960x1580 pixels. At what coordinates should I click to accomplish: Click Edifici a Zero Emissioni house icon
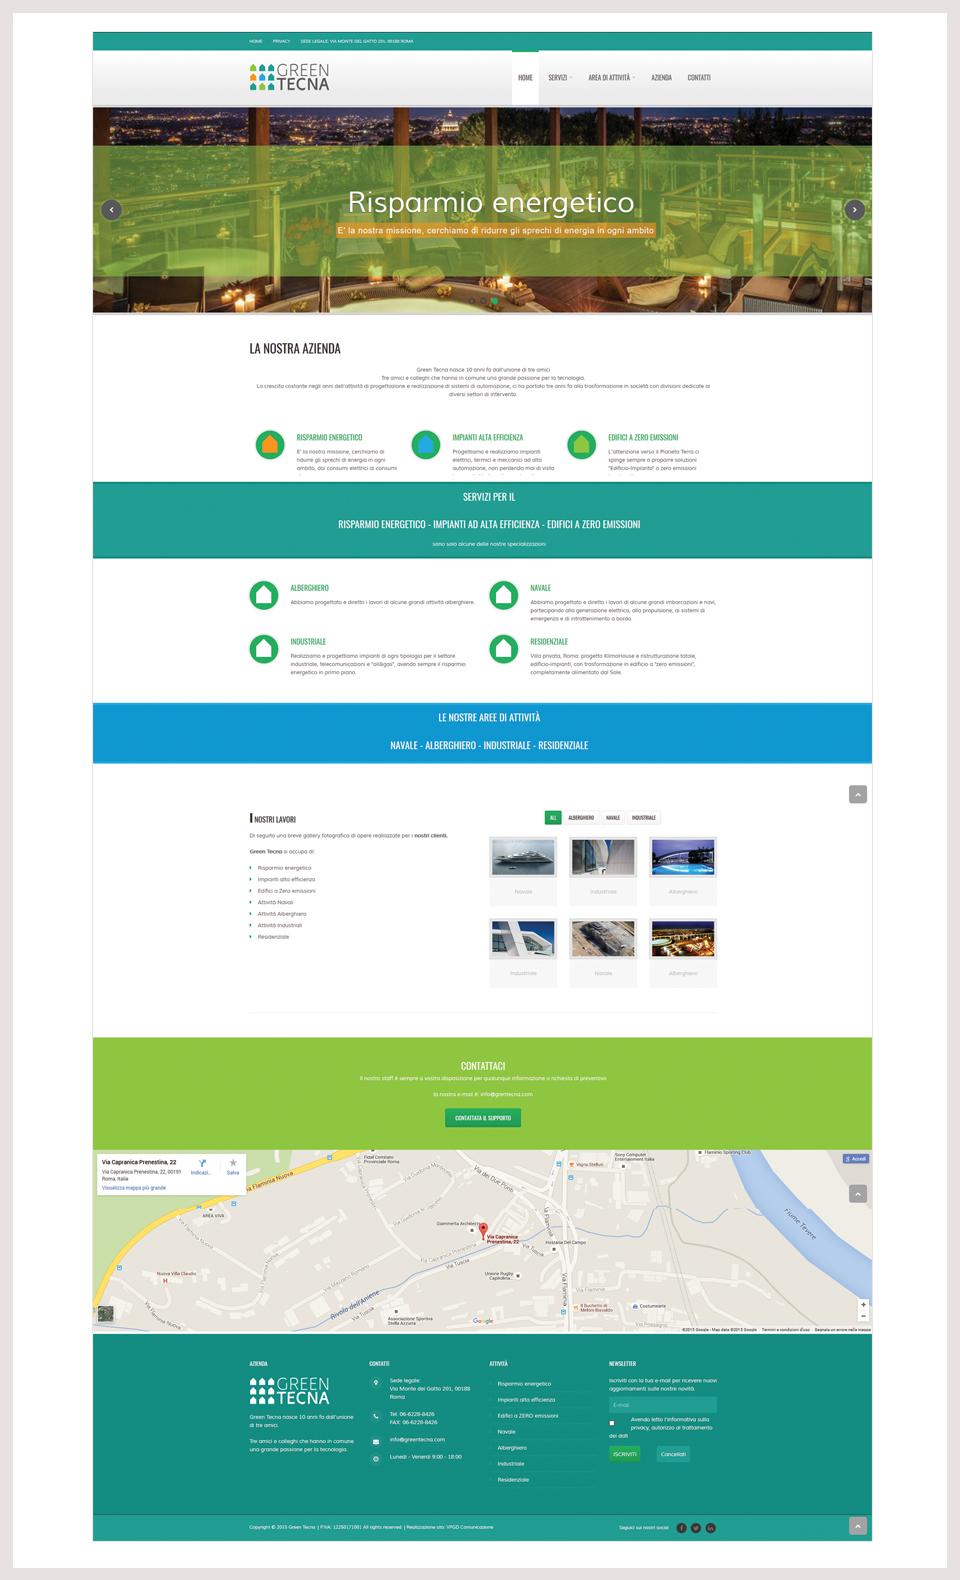(x=581, y=445)
